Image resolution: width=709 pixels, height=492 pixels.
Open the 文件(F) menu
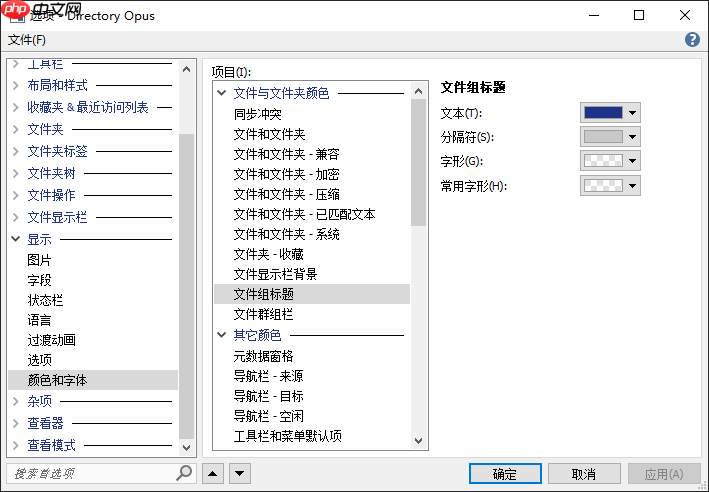tap(27, 40)
